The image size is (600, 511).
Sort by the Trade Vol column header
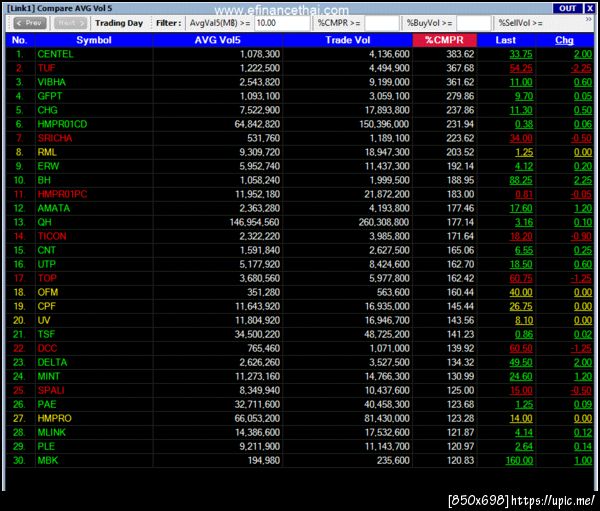[x=347, y=40]
